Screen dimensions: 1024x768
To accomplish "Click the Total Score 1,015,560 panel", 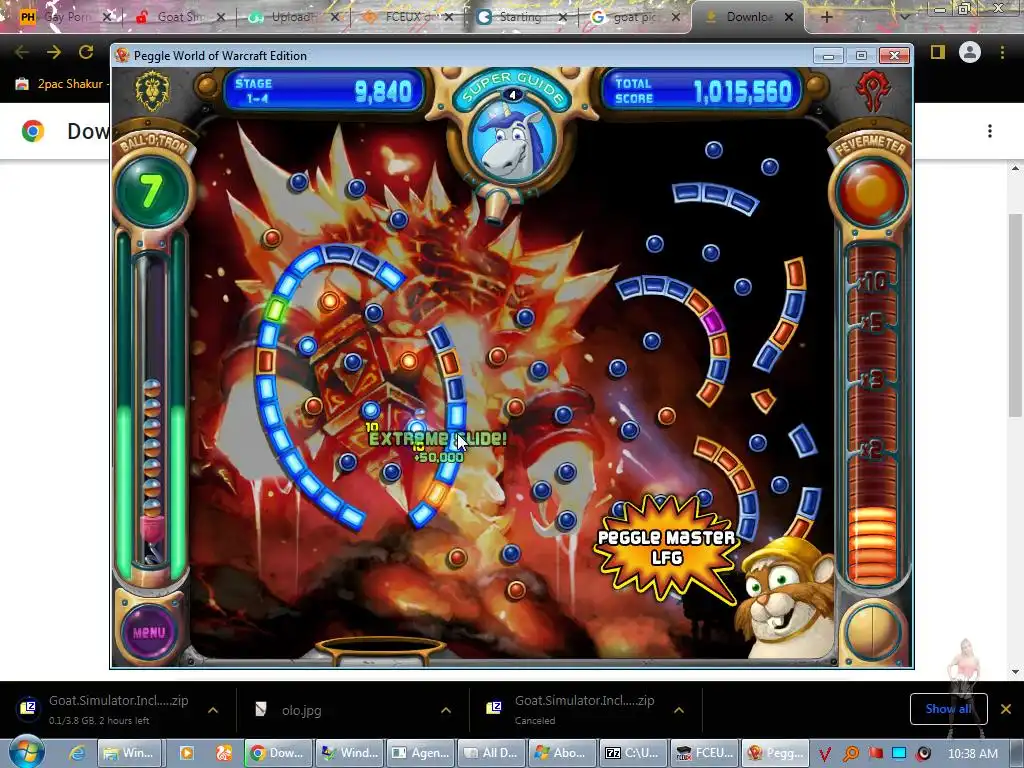I will pyautogui.click(x=702, y=91).
